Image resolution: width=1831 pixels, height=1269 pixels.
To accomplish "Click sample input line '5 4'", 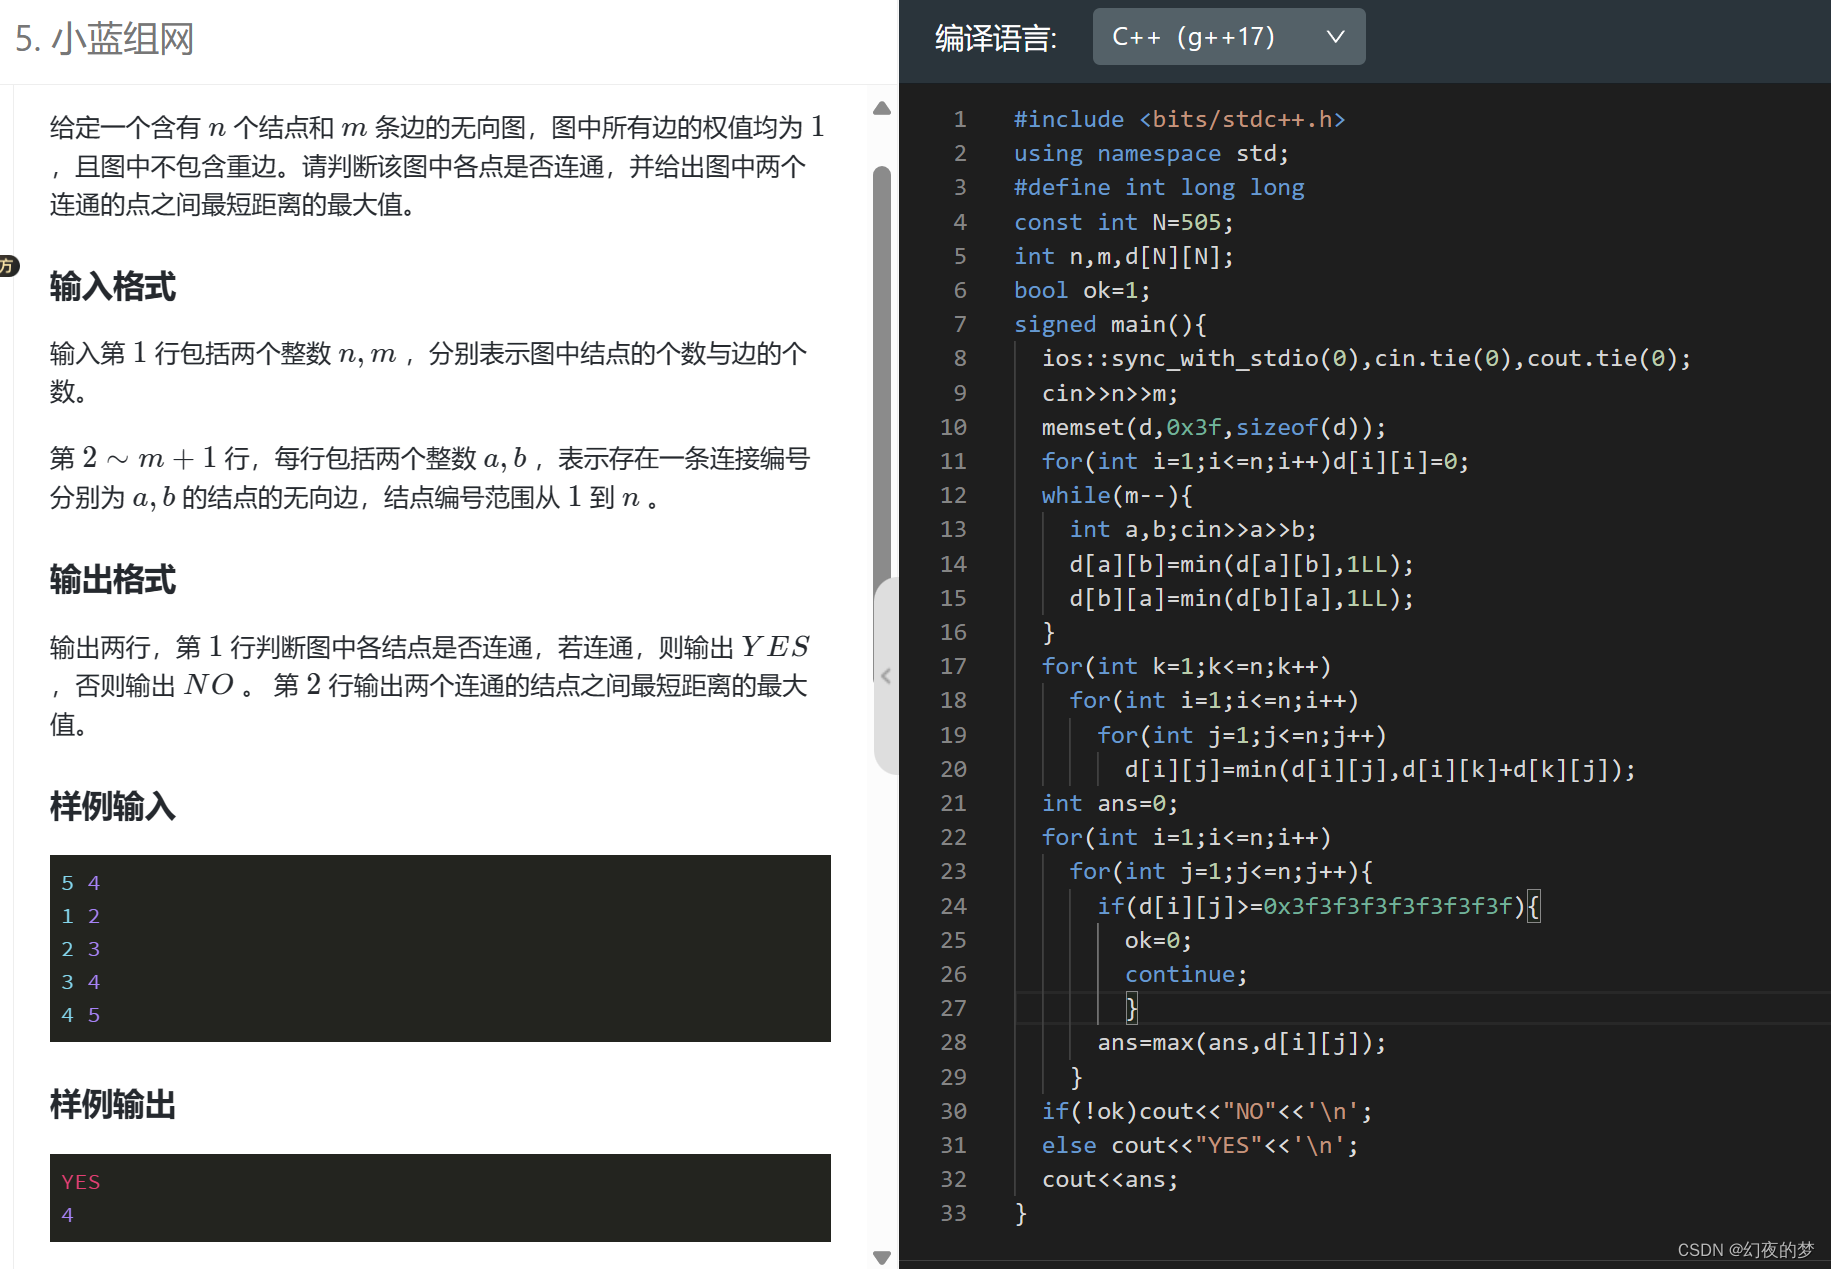I will coord(80,883).
